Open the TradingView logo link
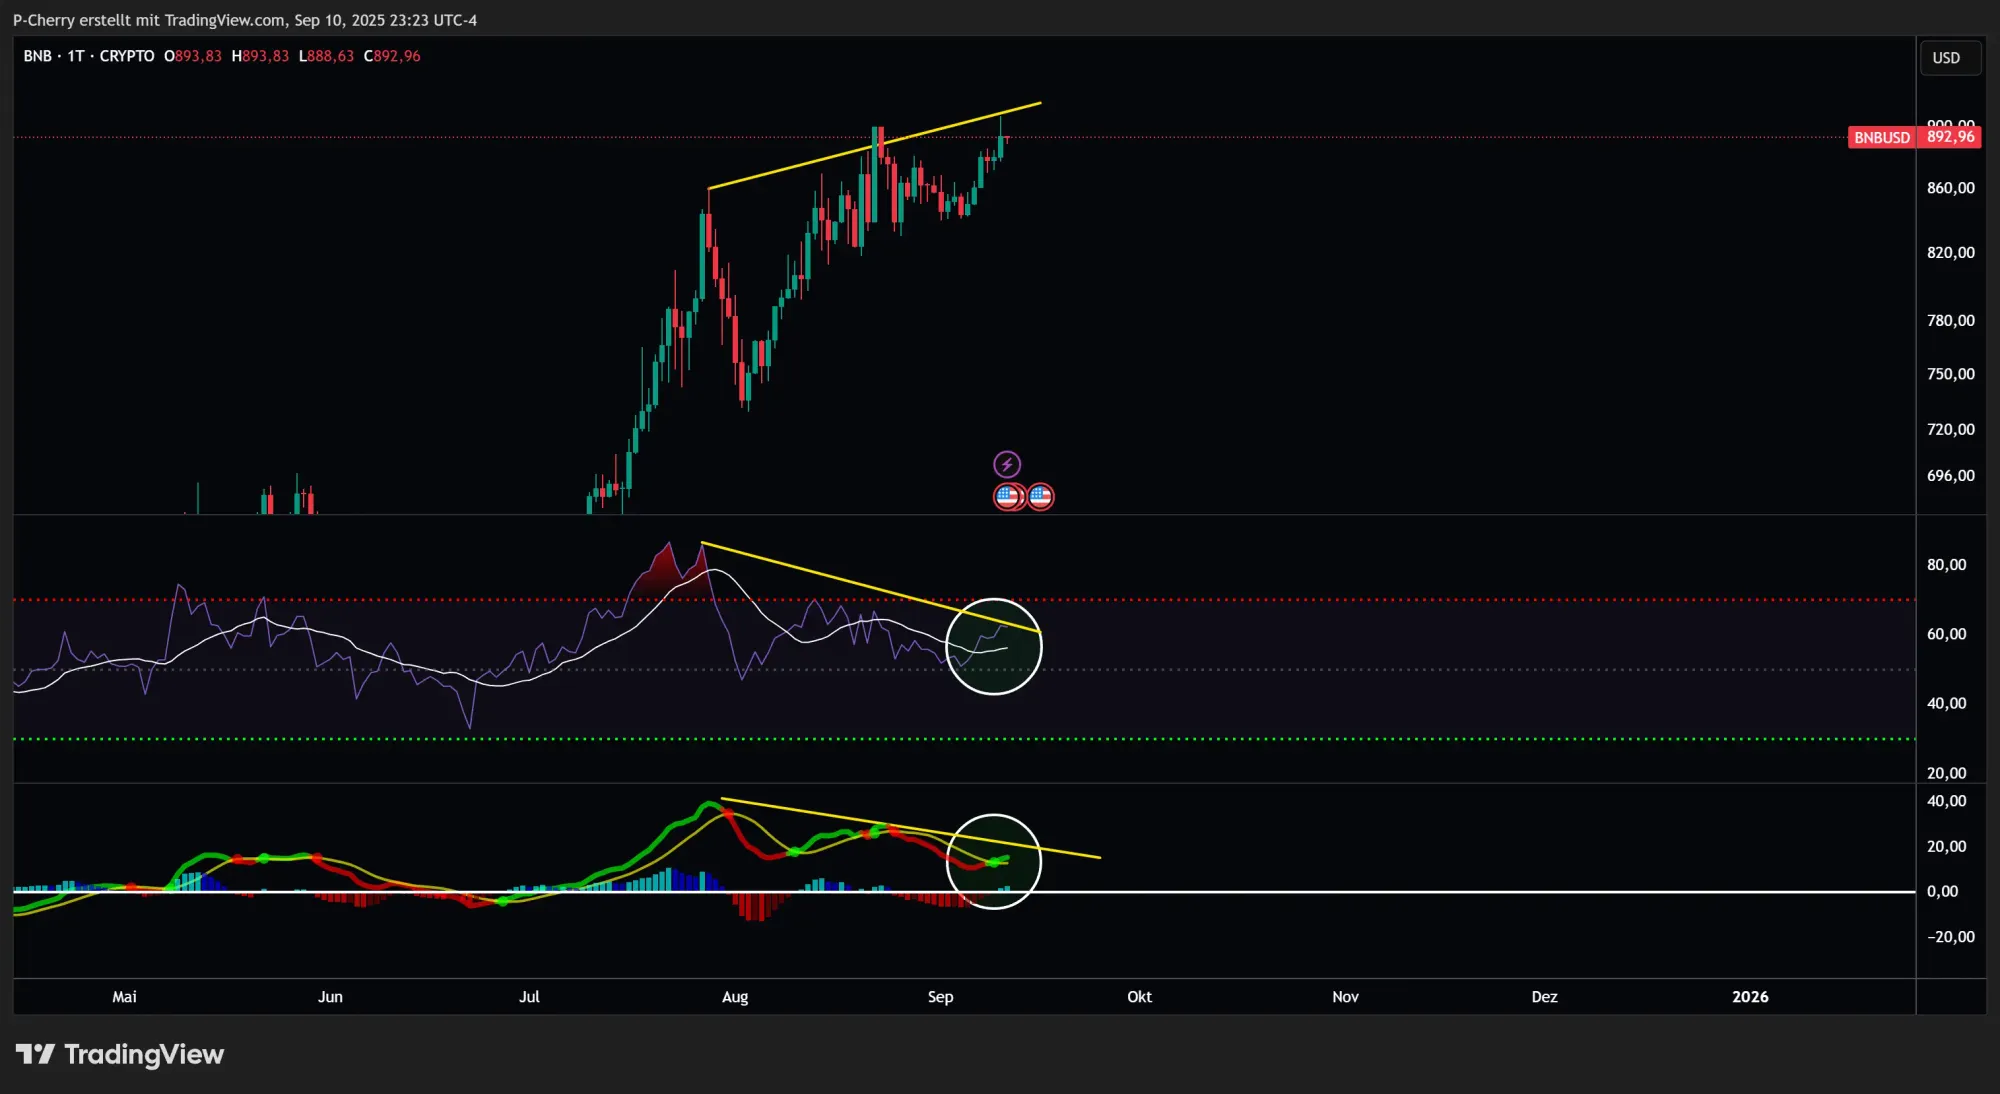The image size is (2000, 1094). pos(120,1054)
